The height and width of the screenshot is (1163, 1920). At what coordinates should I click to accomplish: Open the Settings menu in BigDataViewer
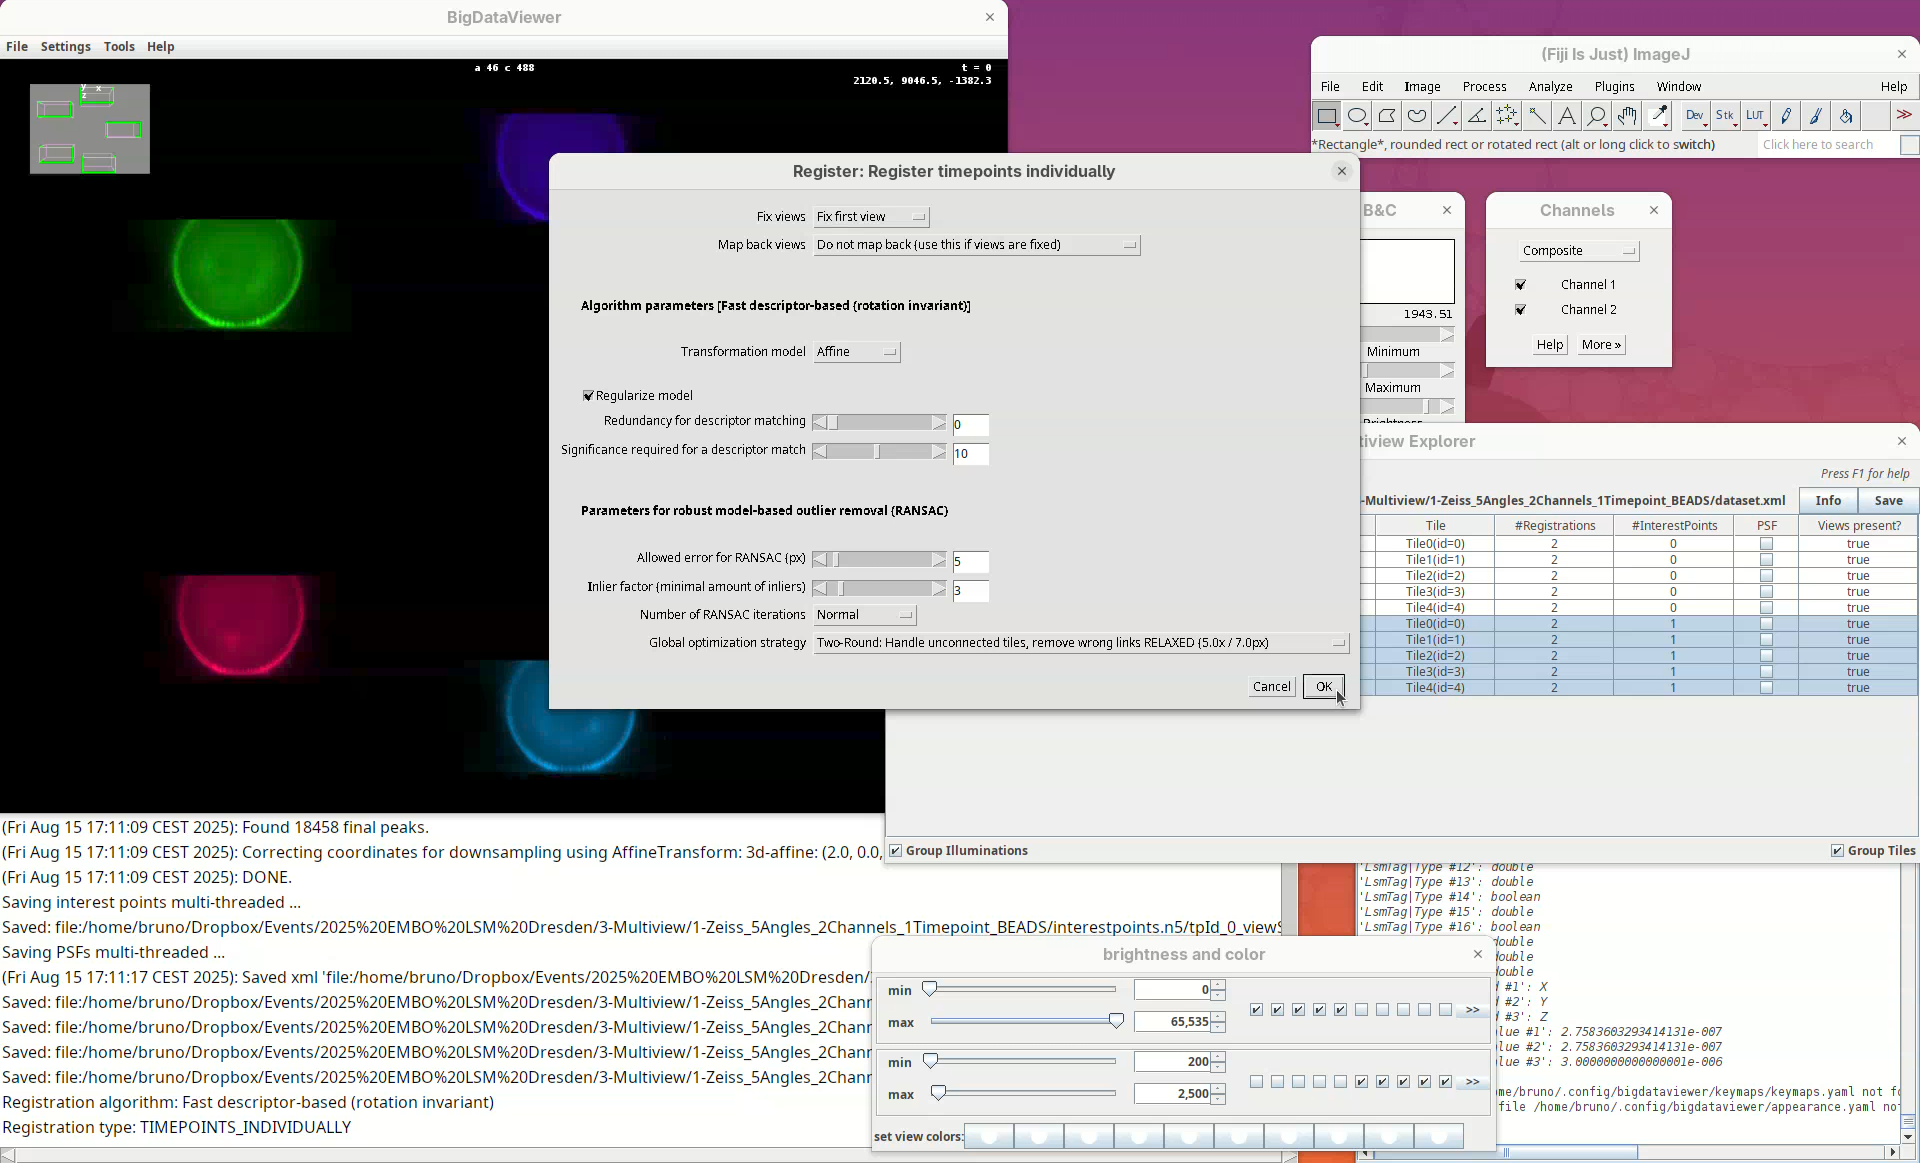tap(65, 47)
